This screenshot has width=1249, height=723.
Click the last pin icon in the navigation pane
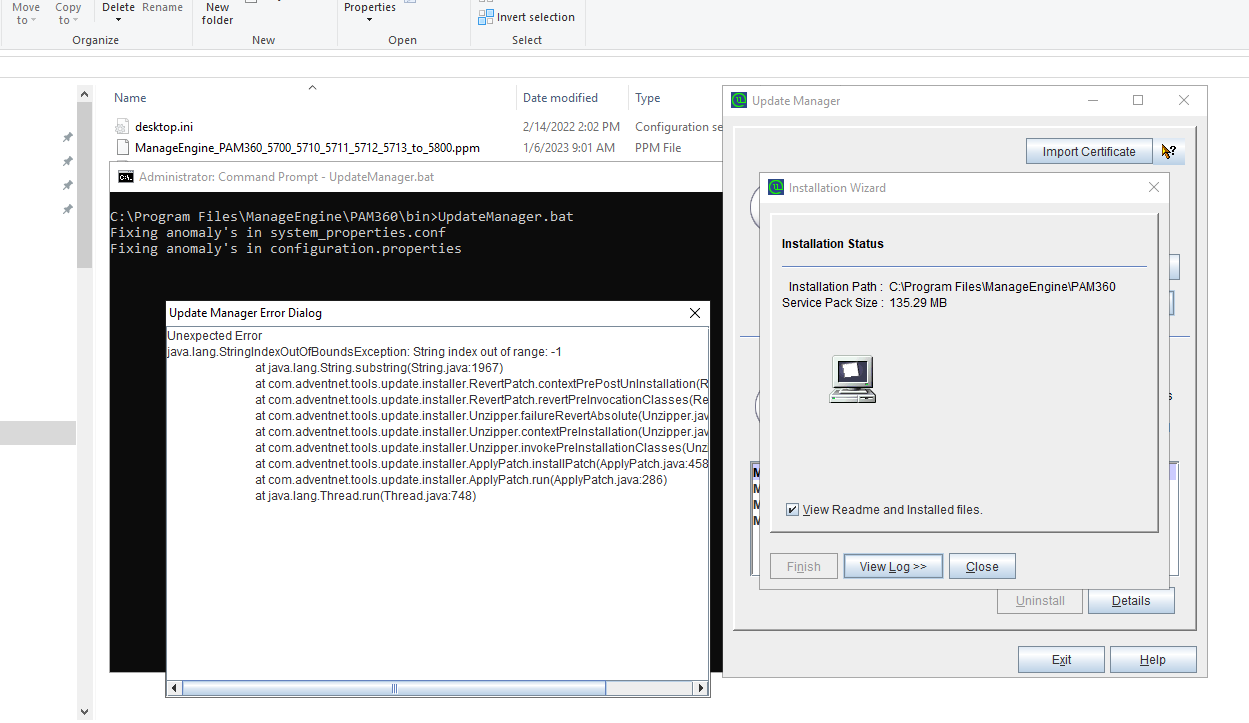tap(68, 209)
